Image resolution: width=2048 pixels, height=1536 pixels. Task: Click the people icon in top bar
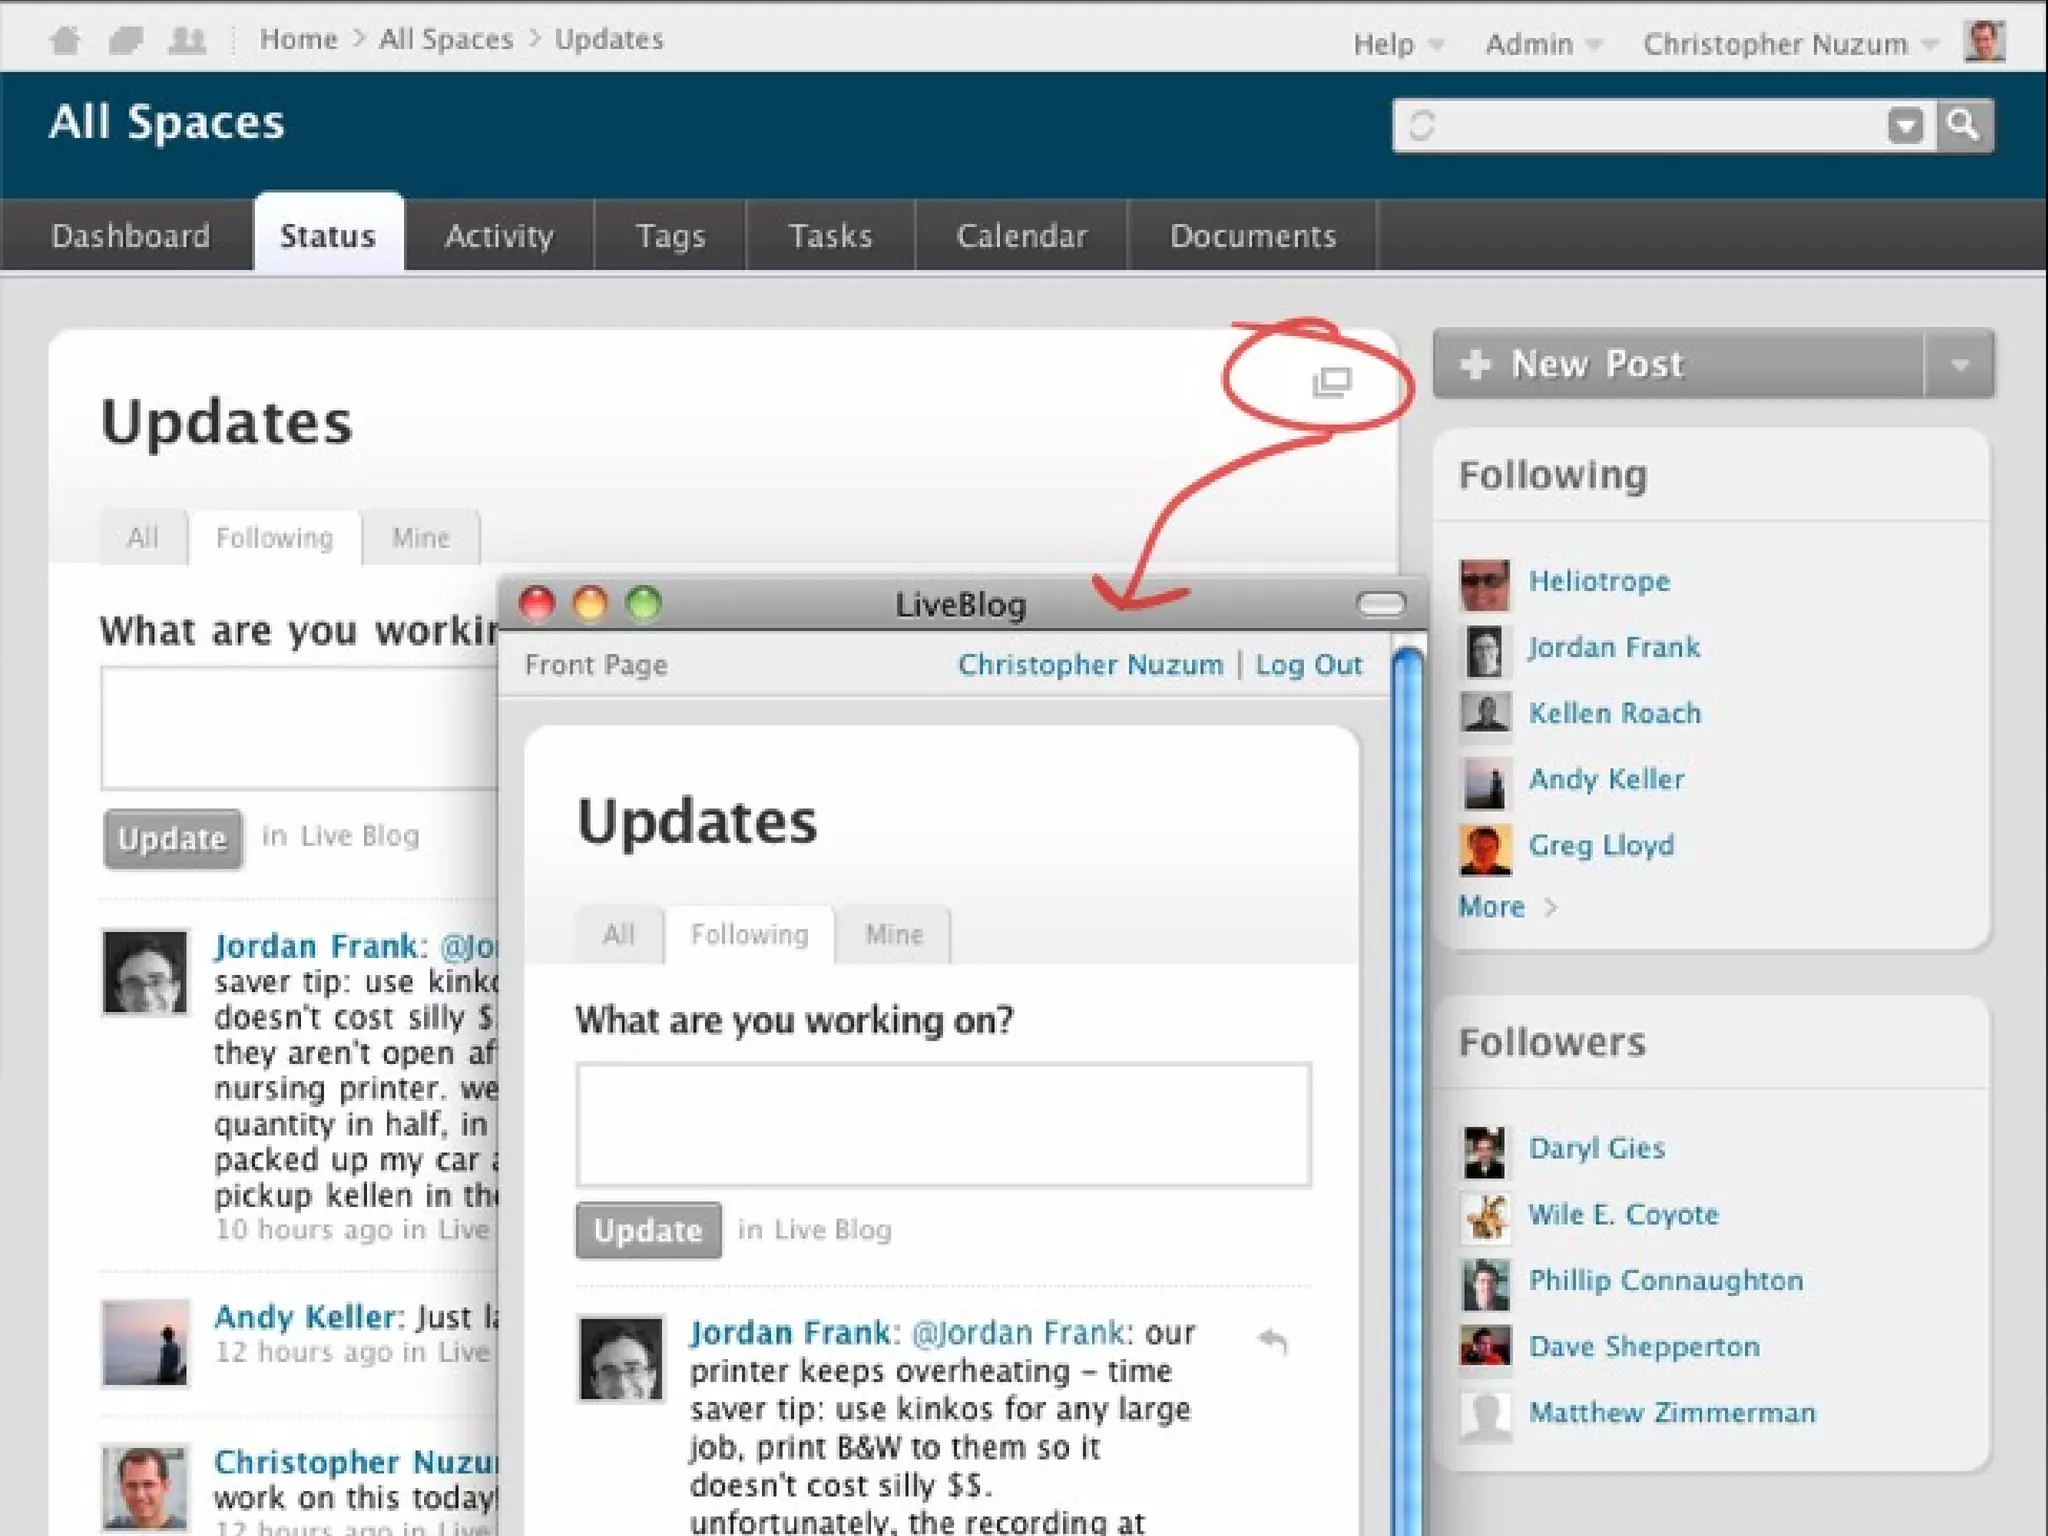coord(187,41)
